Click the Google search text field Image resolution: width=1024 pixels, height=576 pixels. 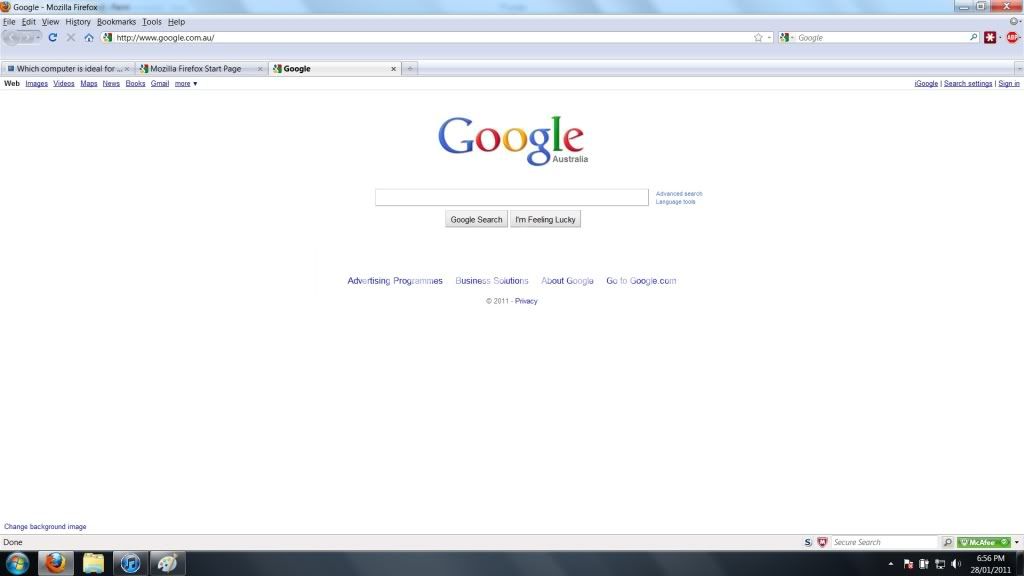pos(511,198)
